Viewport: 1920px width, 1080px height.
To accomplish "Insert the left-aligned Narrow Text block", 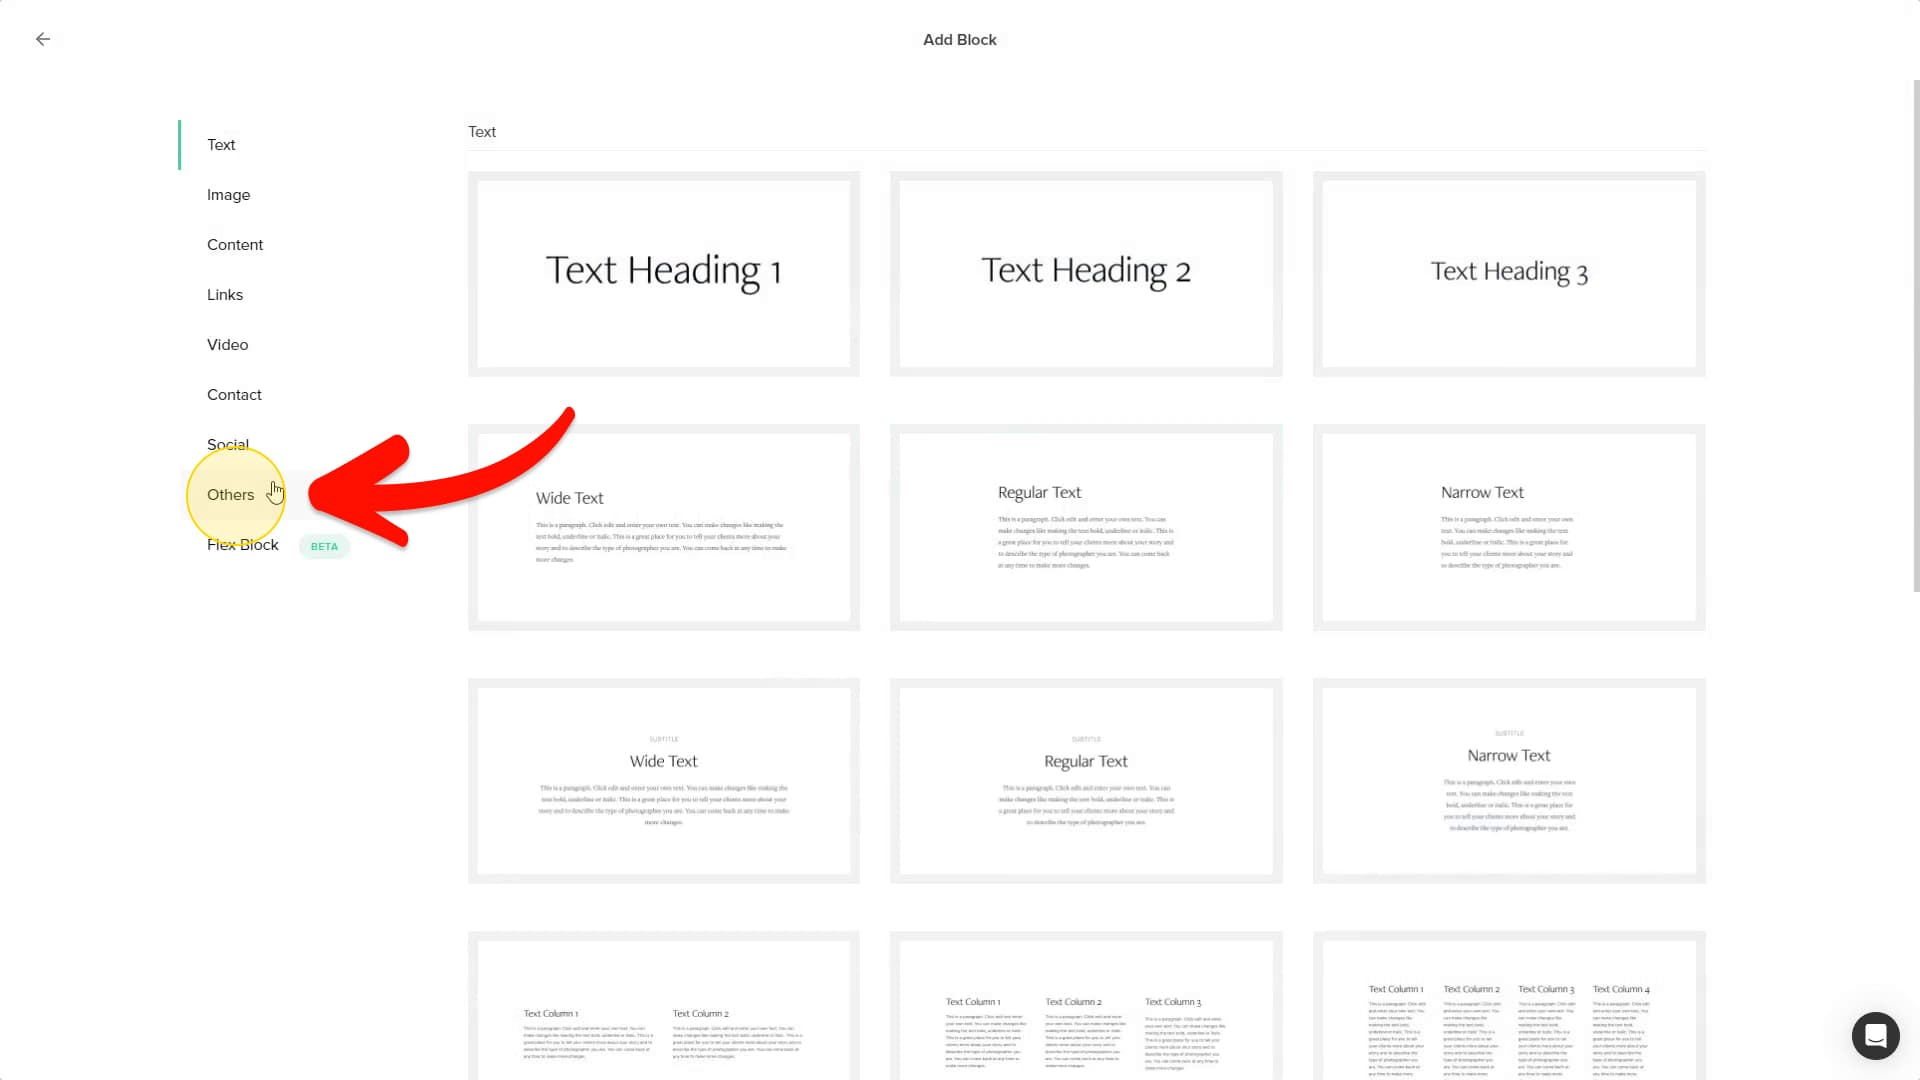I will [x=1509, y=527].
